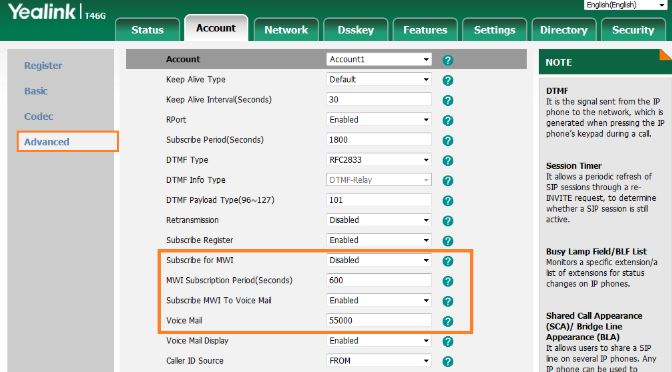672x372 pixels.
Task: Click help icon for Subscribe MWI To Voice Mail
Action: [x=447, y=301]
